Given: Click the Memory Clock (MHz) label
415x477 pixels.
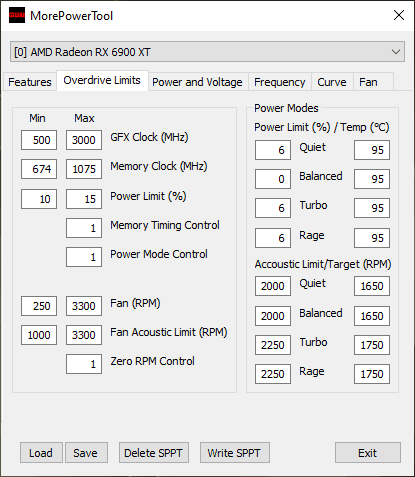Looking at the screenshot, I should point(159,166).
